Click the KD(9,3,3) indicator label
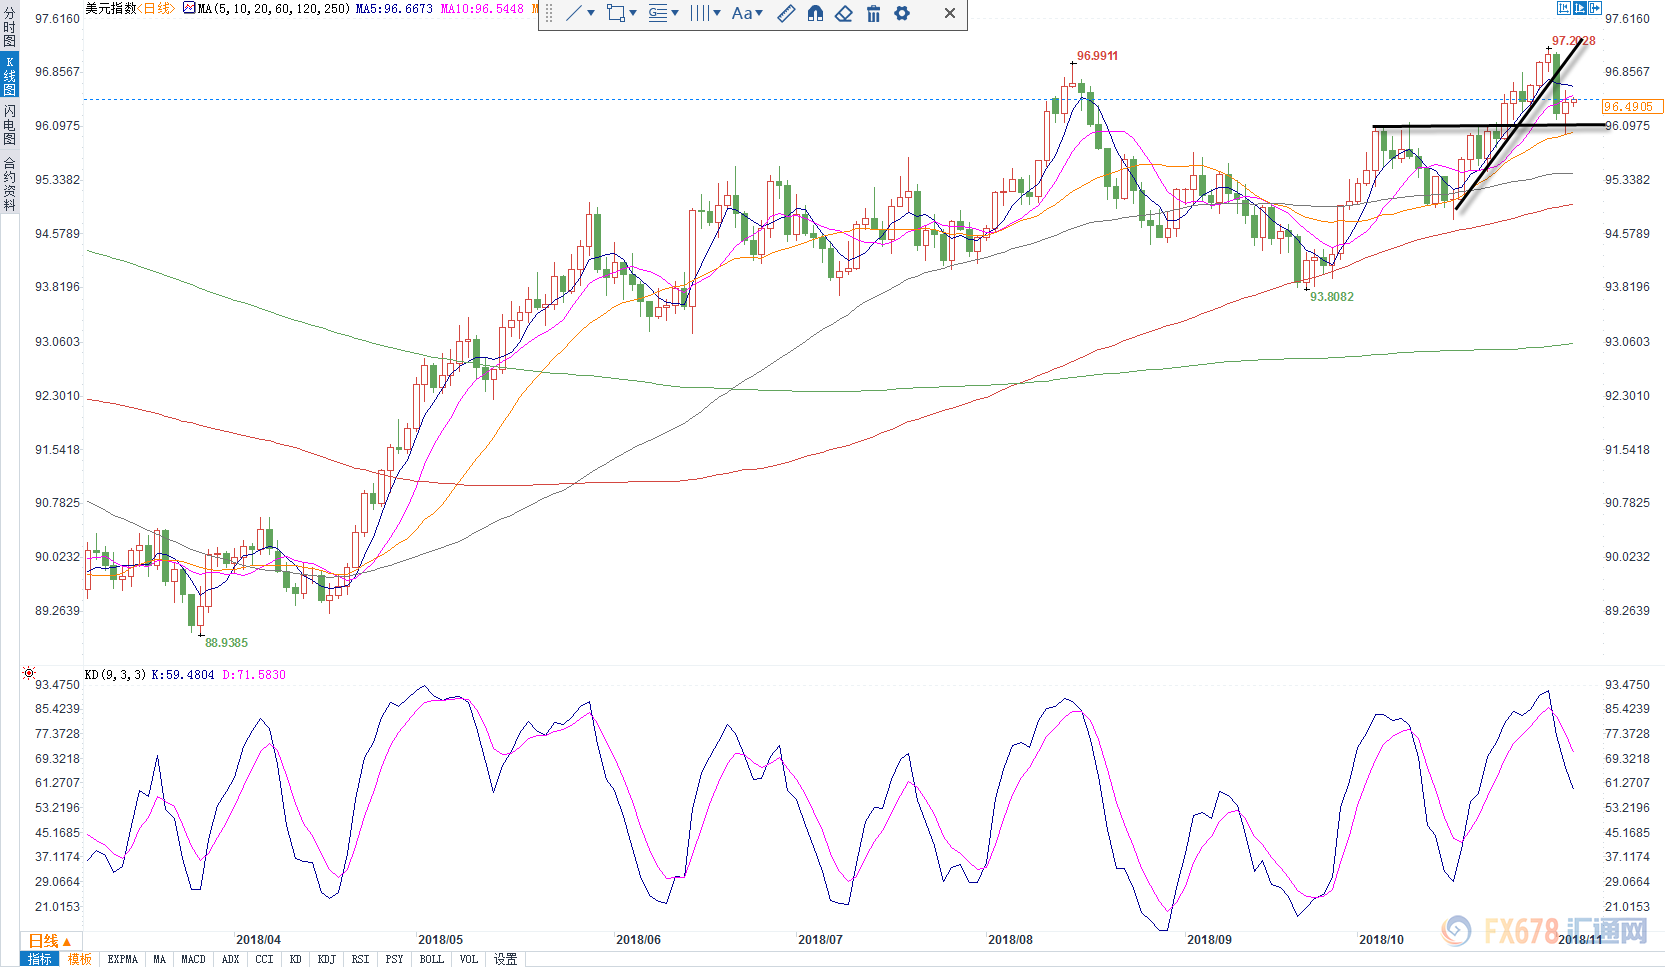 pos(115,675)
